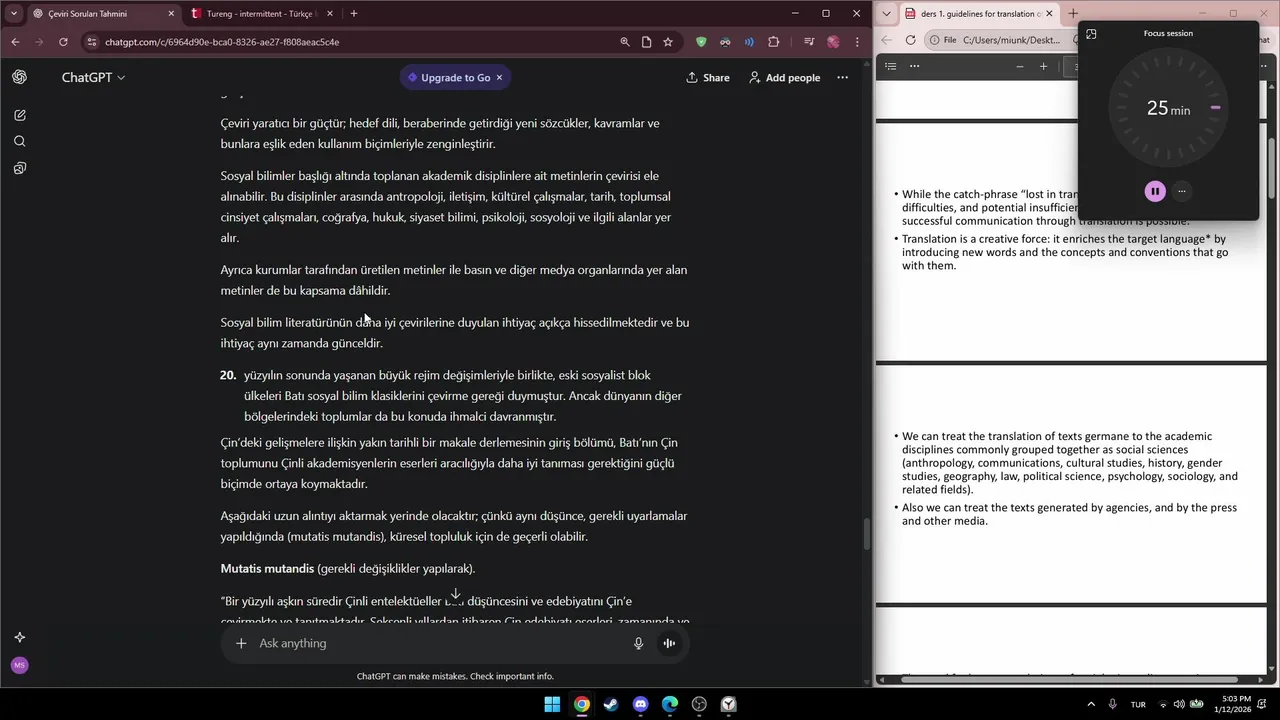This screenshot has width=1280, height=720.
Task: Open the Edge tab actions dropdown
Action: pyautogui.click(x=886, y=14)
